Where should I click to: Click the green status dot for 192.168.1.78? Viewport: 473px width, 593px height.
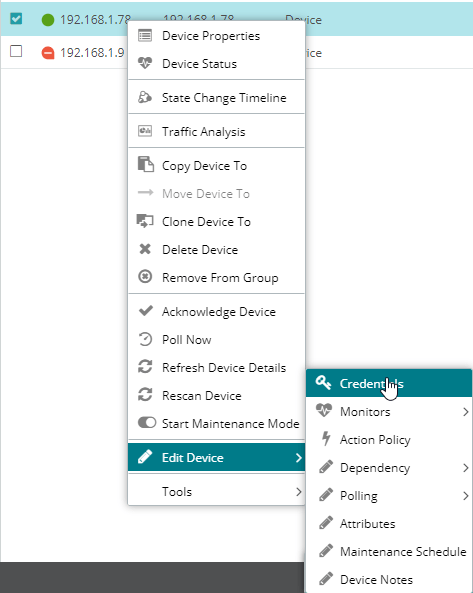(x=48, y=20)
